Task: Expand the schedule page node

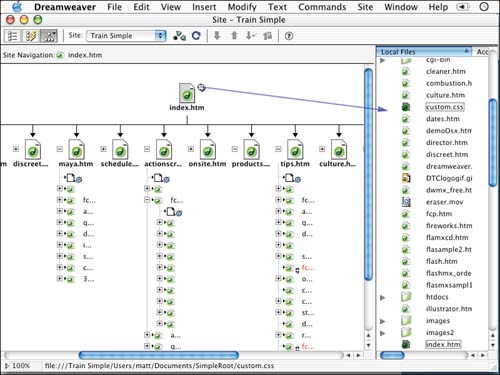Action: click(103, 149)
